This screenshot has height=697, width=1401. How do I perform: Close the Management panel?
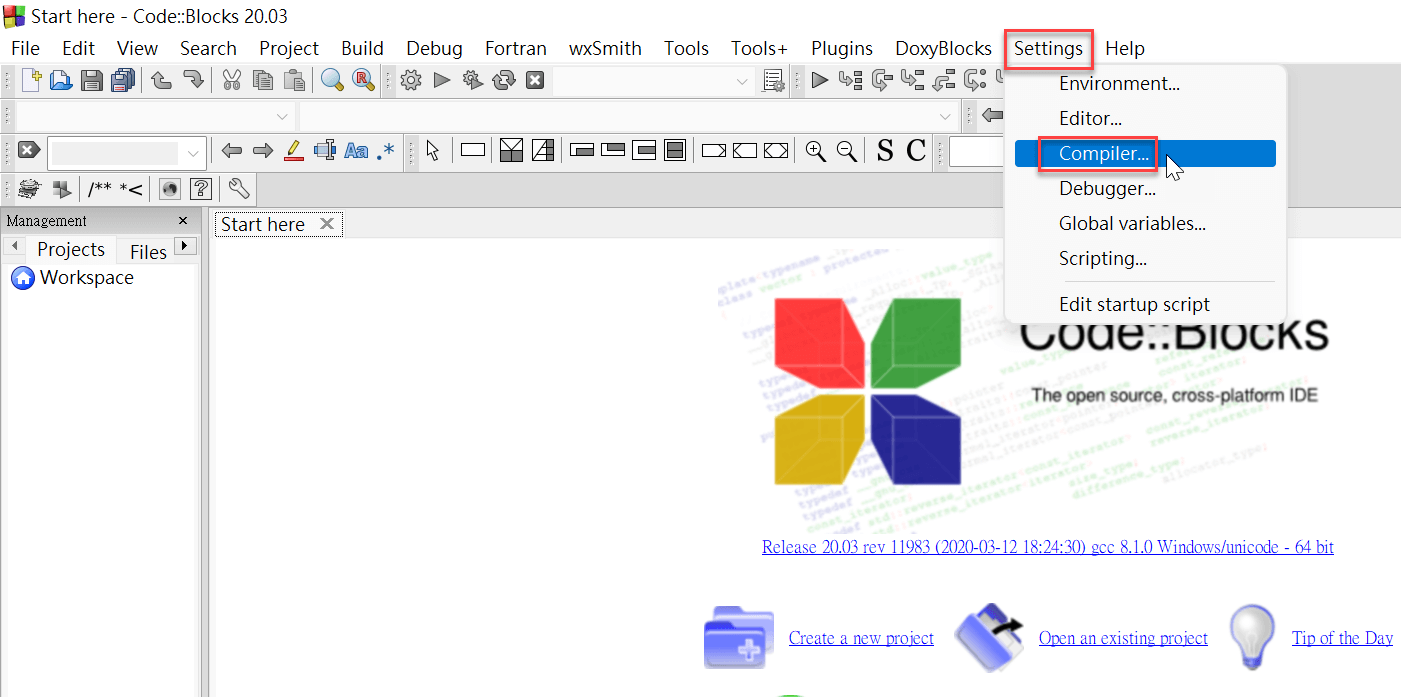183,221
